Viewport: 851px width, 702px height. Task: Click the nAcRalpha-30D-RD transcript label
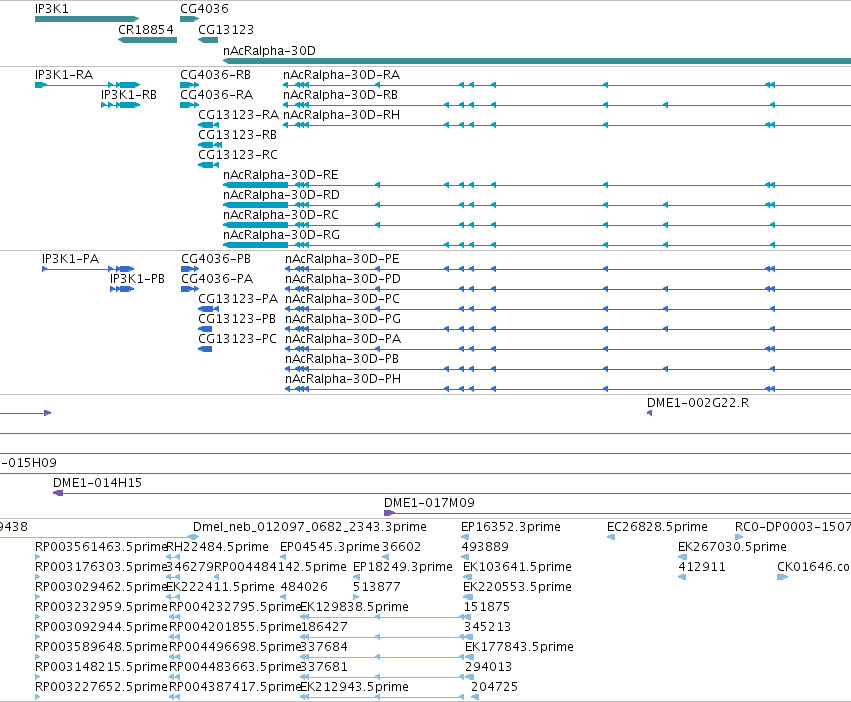[281, 195]
